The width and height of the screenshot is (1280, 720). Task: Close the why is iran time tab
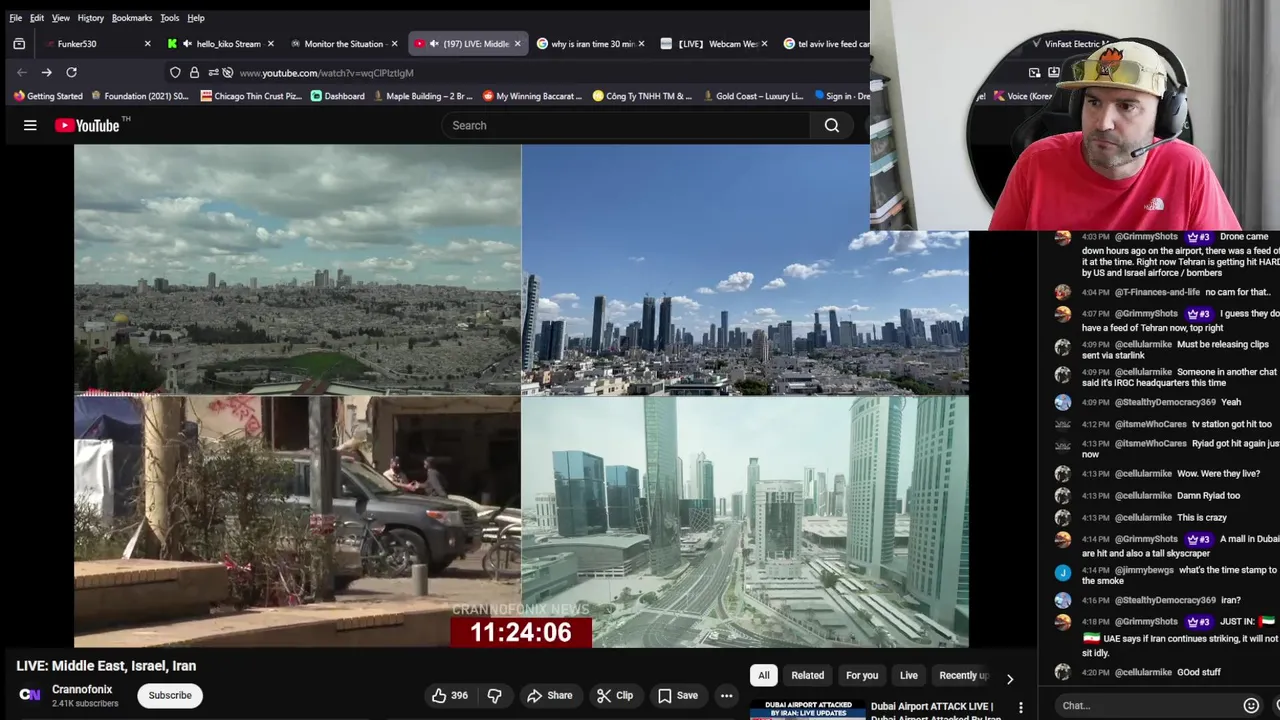pos(640,44)
